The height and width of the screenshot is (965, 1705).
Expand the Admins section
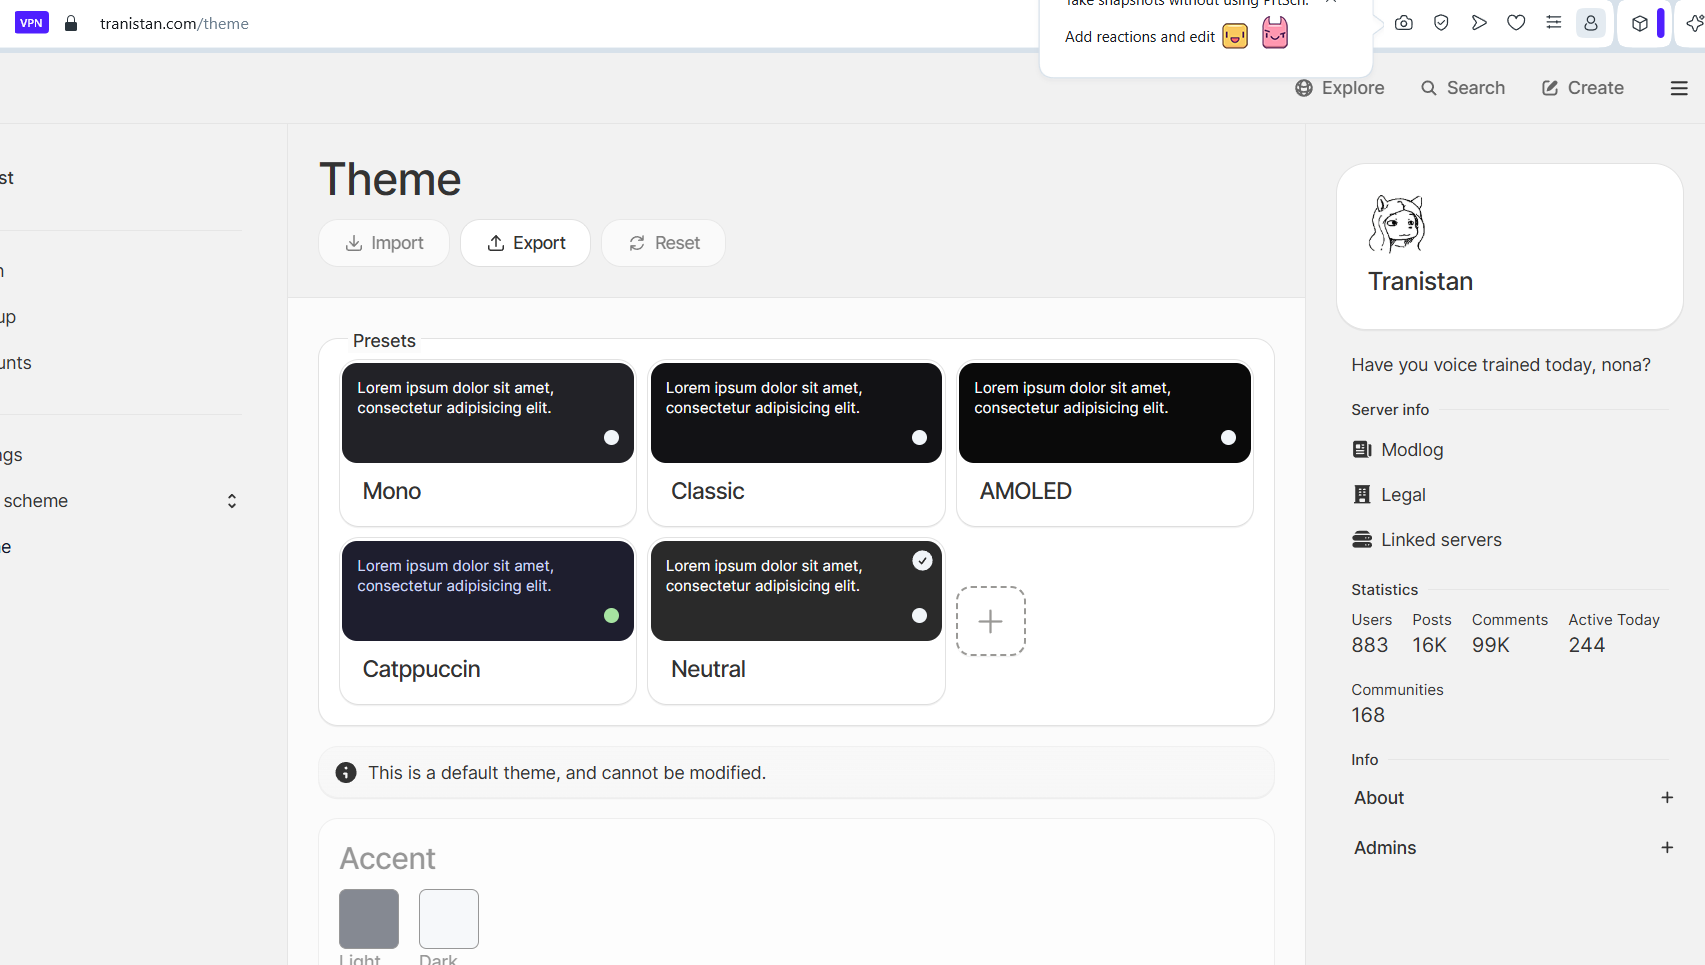pos(1666,848)
